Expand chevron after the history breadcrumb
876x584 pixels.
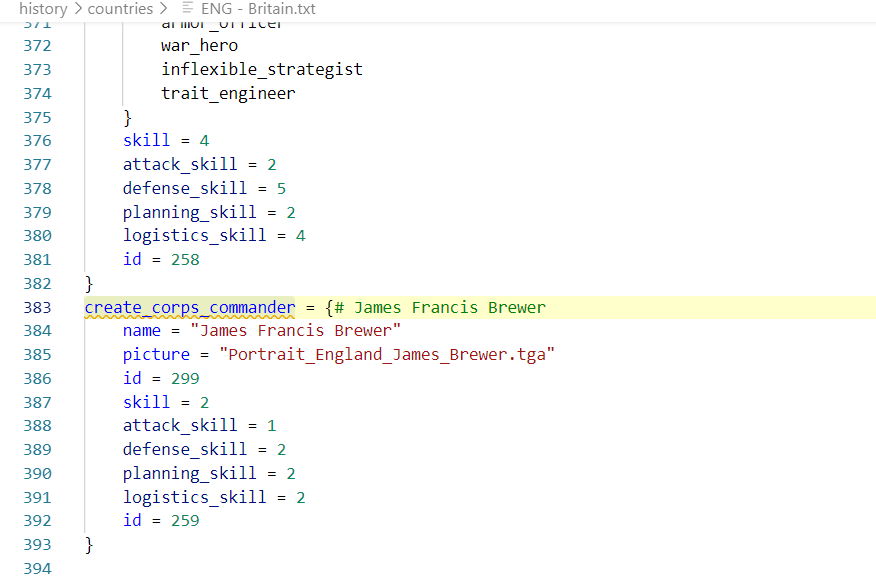click(x=78, y=9)
